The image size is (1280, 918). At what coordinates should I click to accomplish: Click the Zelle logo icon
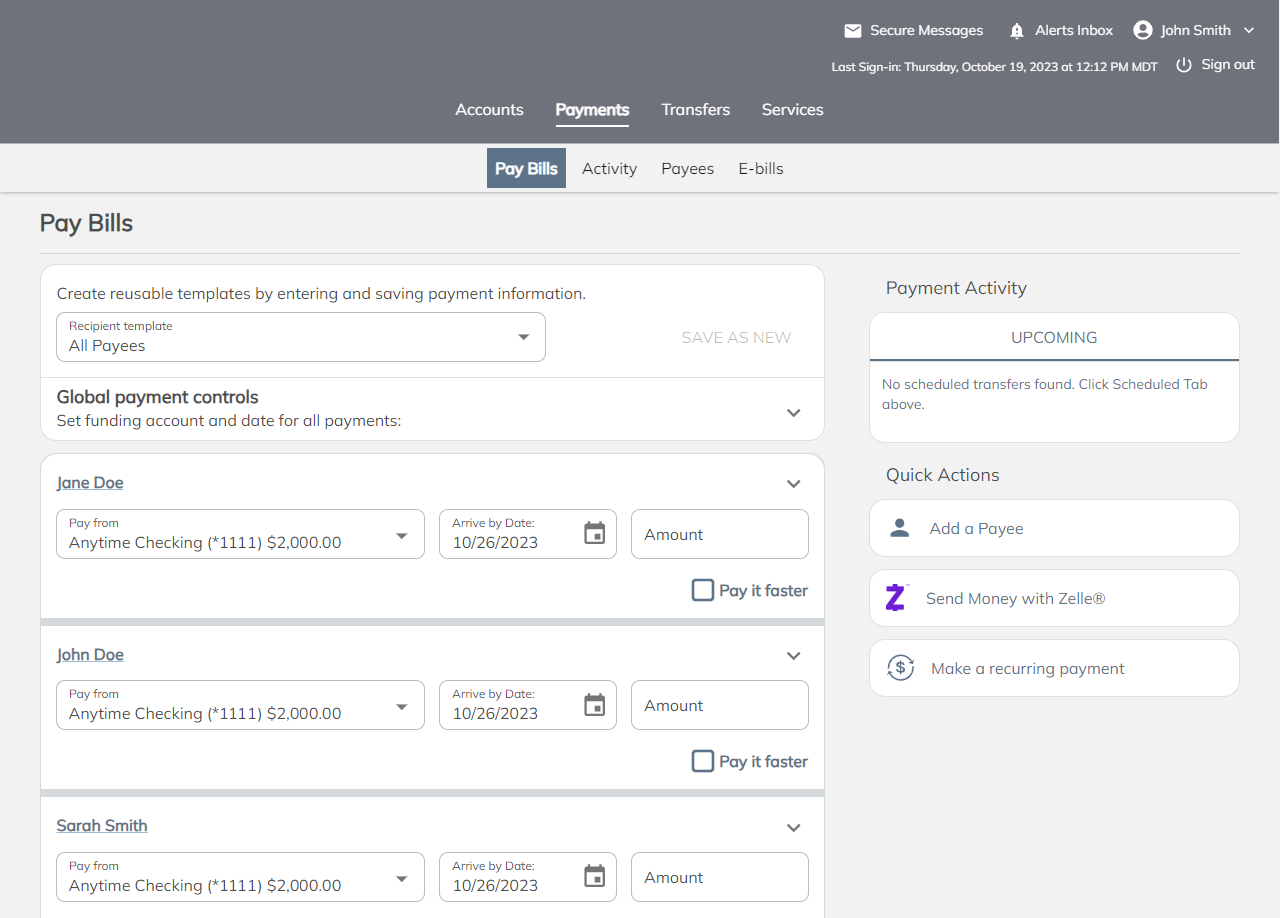pos(896,598)
